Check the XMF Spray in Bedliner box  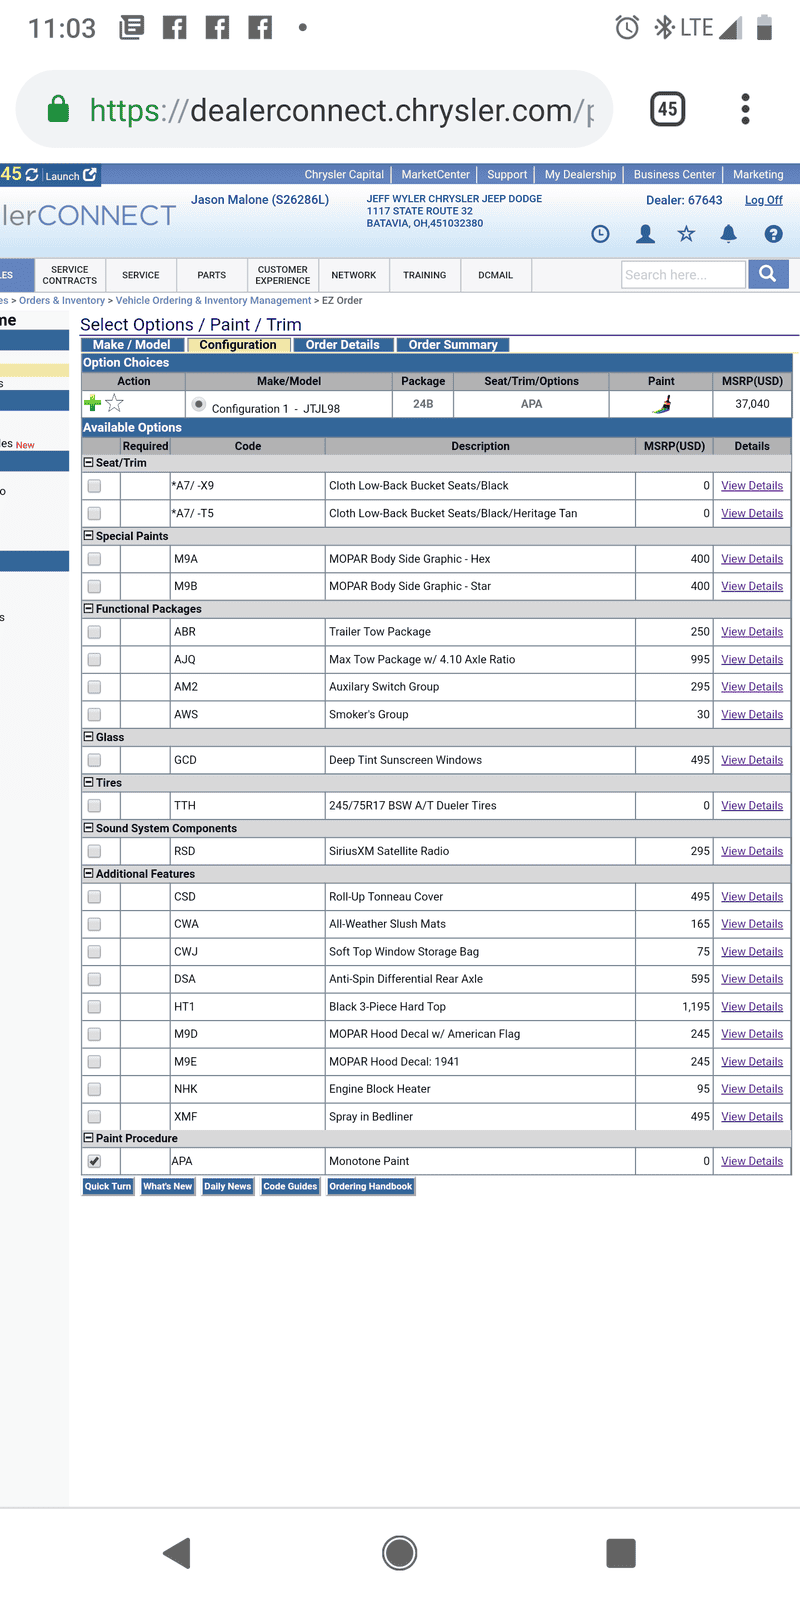(94, 1117)
